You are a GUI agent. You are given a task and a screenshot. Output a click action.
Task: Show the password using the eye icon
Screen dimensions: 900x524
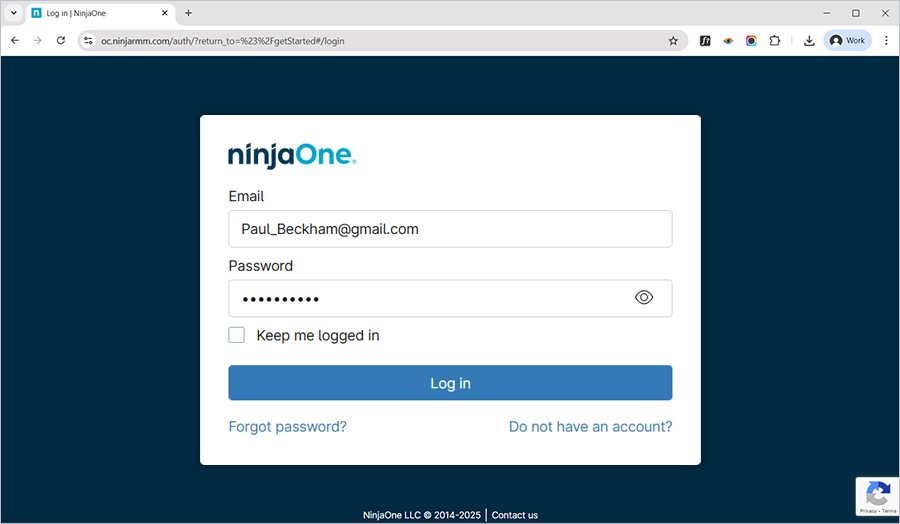644,298
